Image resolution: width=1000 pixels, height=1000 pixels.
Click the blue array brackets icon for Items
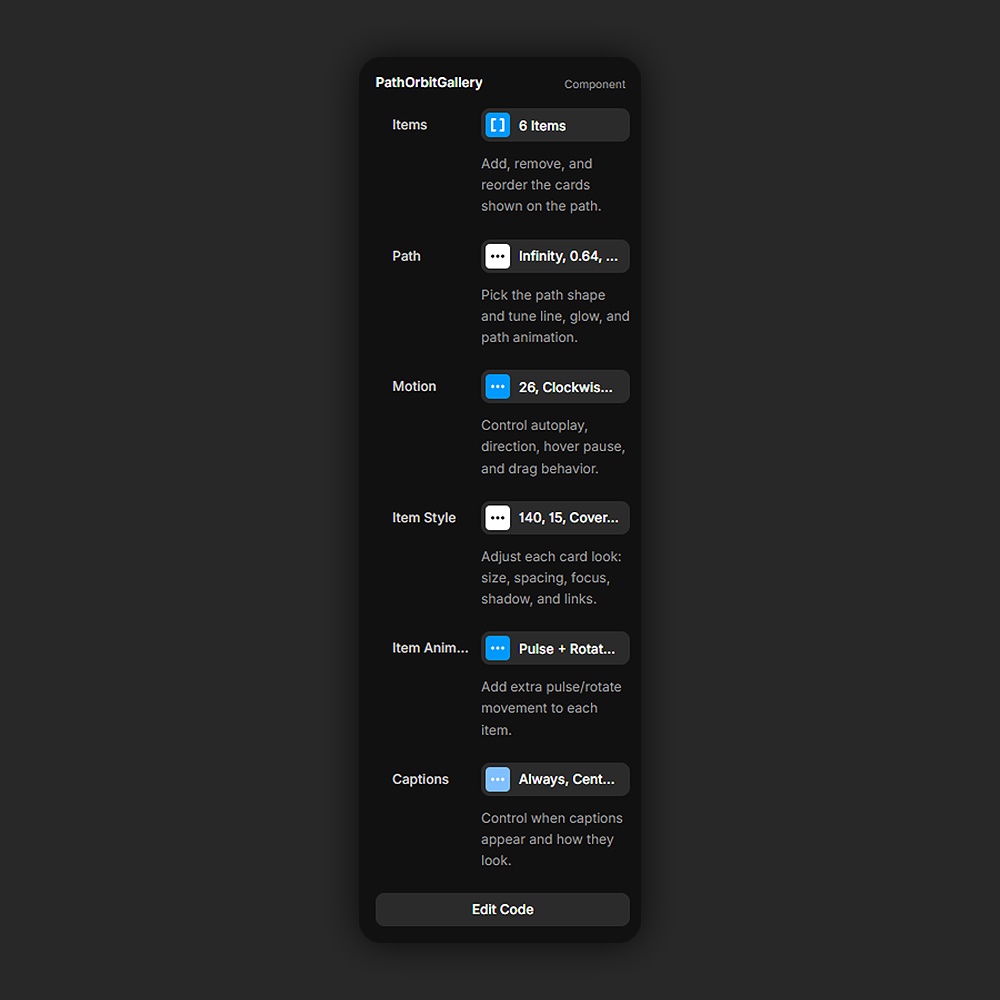click(497, 125)
